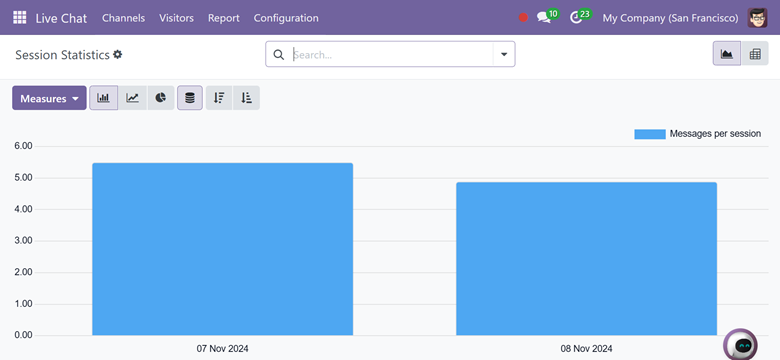Click the red recording status dot
The width and height of the screenshot is (780, 360).
point(523,17)
